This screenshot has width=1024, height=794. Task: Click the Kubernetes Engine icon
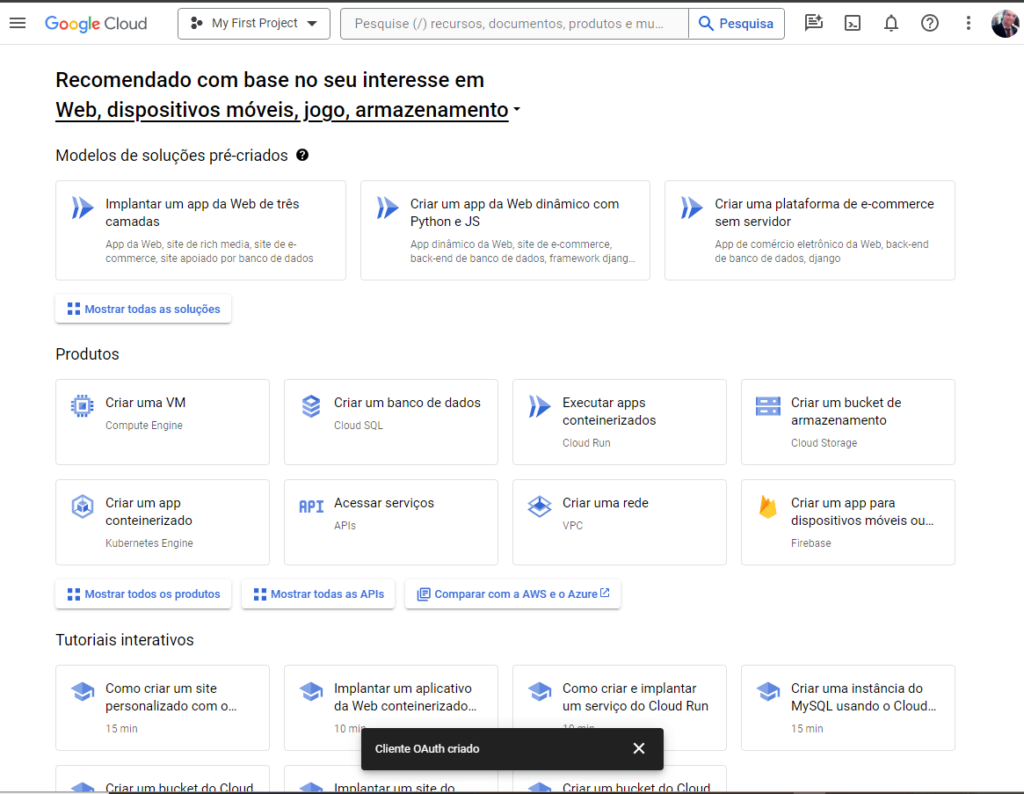point(82,507)
